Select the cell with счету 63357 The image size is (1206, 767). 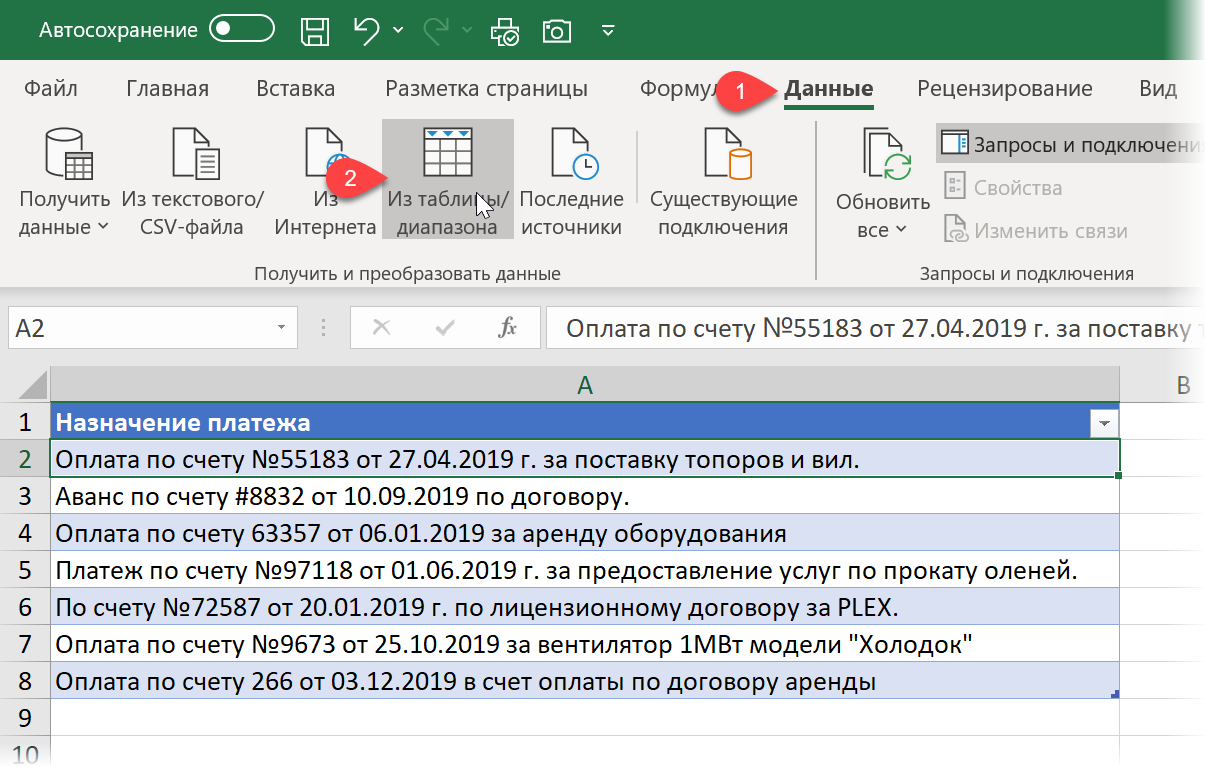(x=585, y=533)
